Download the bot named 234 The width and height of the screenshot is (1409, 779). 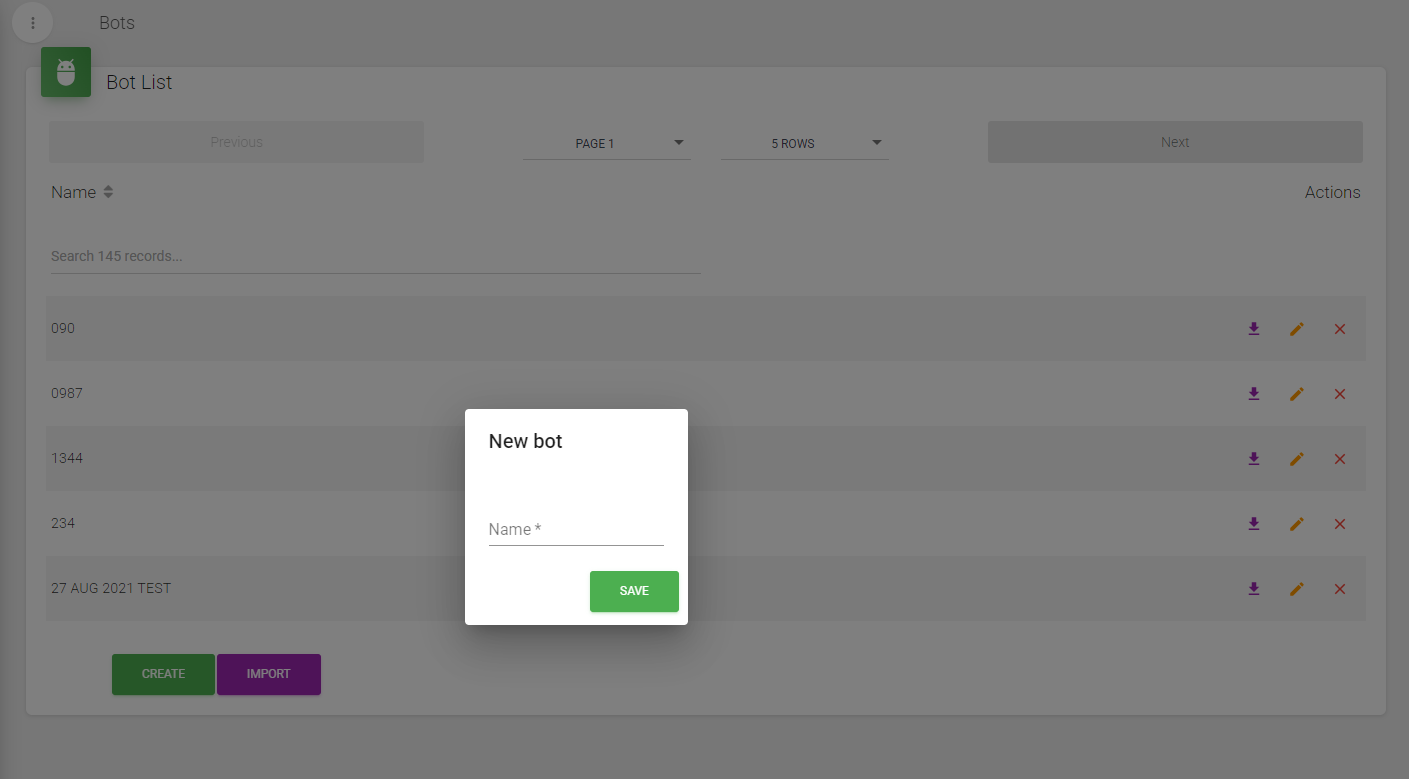tap(1254, 524)
